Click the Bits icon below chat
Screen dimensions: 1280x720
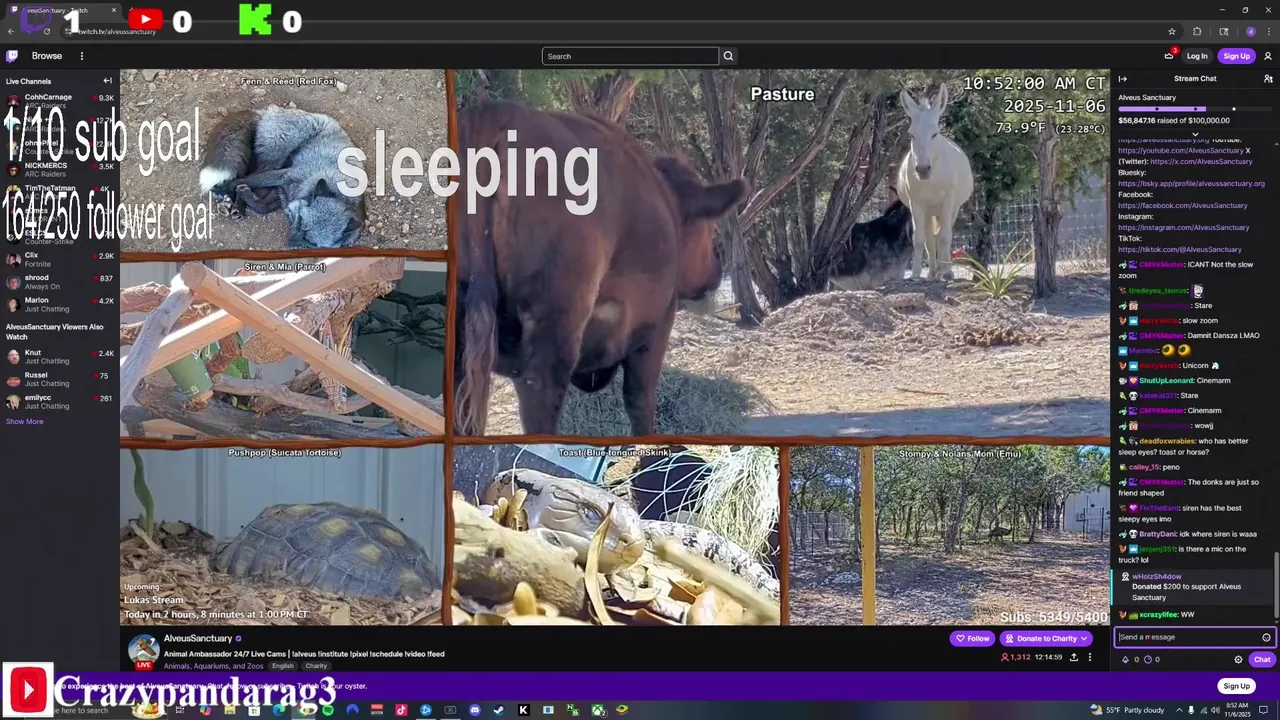(1126, 659)
